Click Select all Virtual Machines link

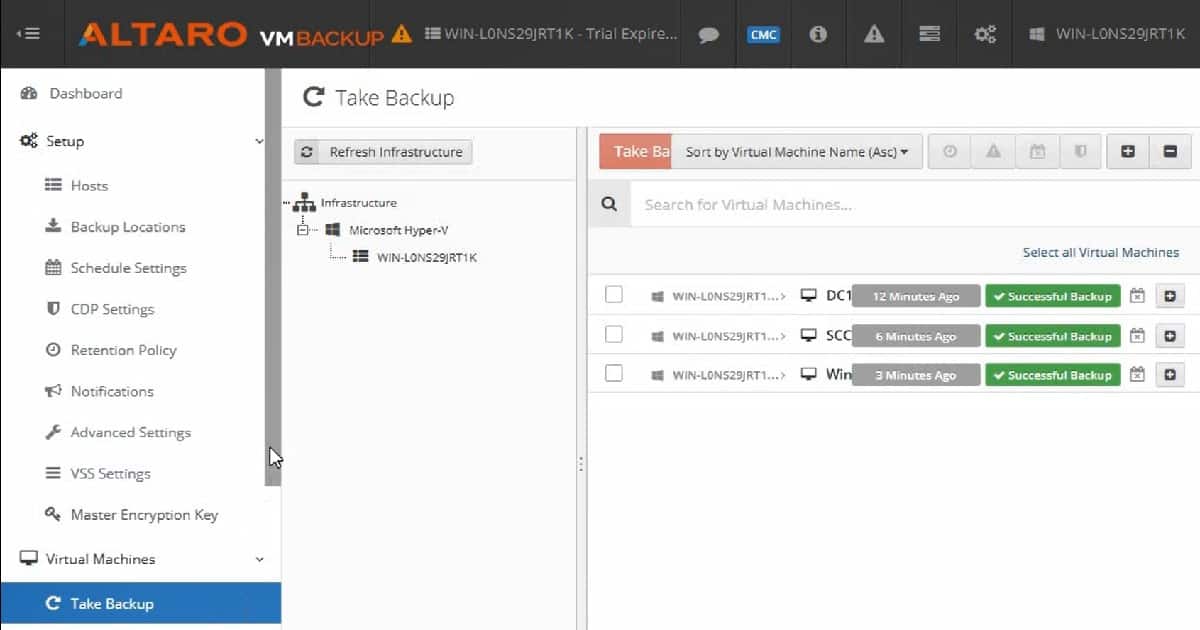[1100, 252]
